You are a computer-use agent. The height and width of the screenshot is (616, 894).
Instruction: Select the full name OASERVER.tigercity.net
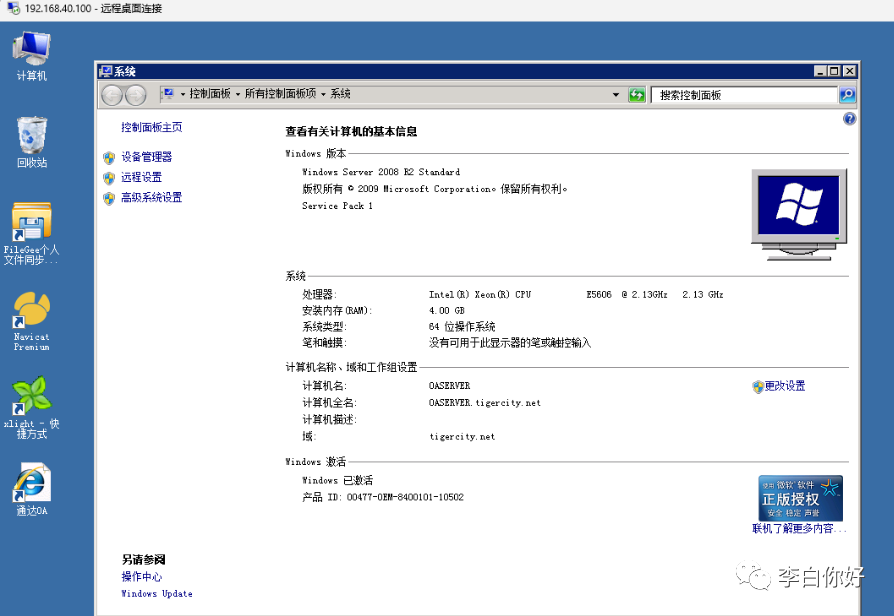pos(485,403)
